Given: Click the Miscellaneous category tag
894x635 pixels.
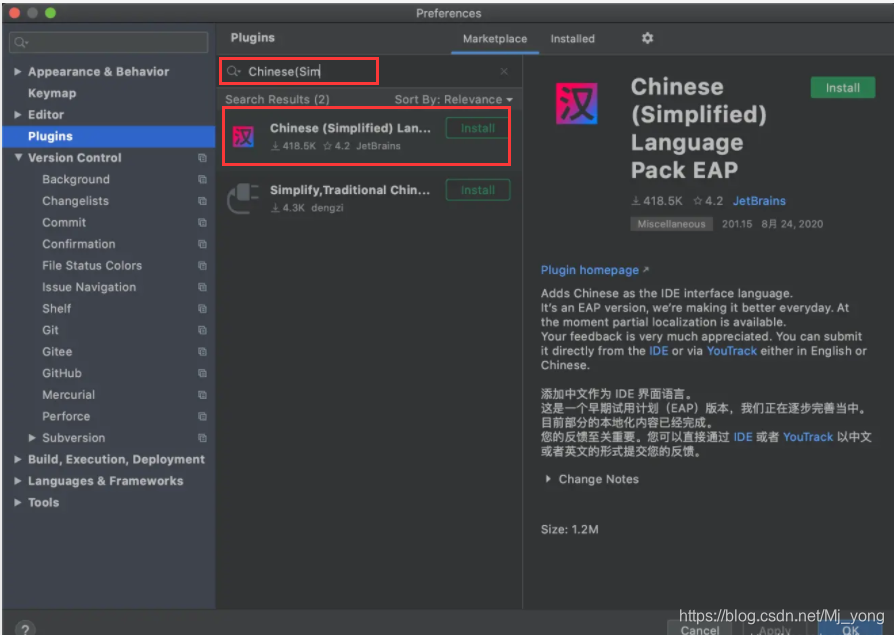Looking at the screenshot, I should coord(671,224).
